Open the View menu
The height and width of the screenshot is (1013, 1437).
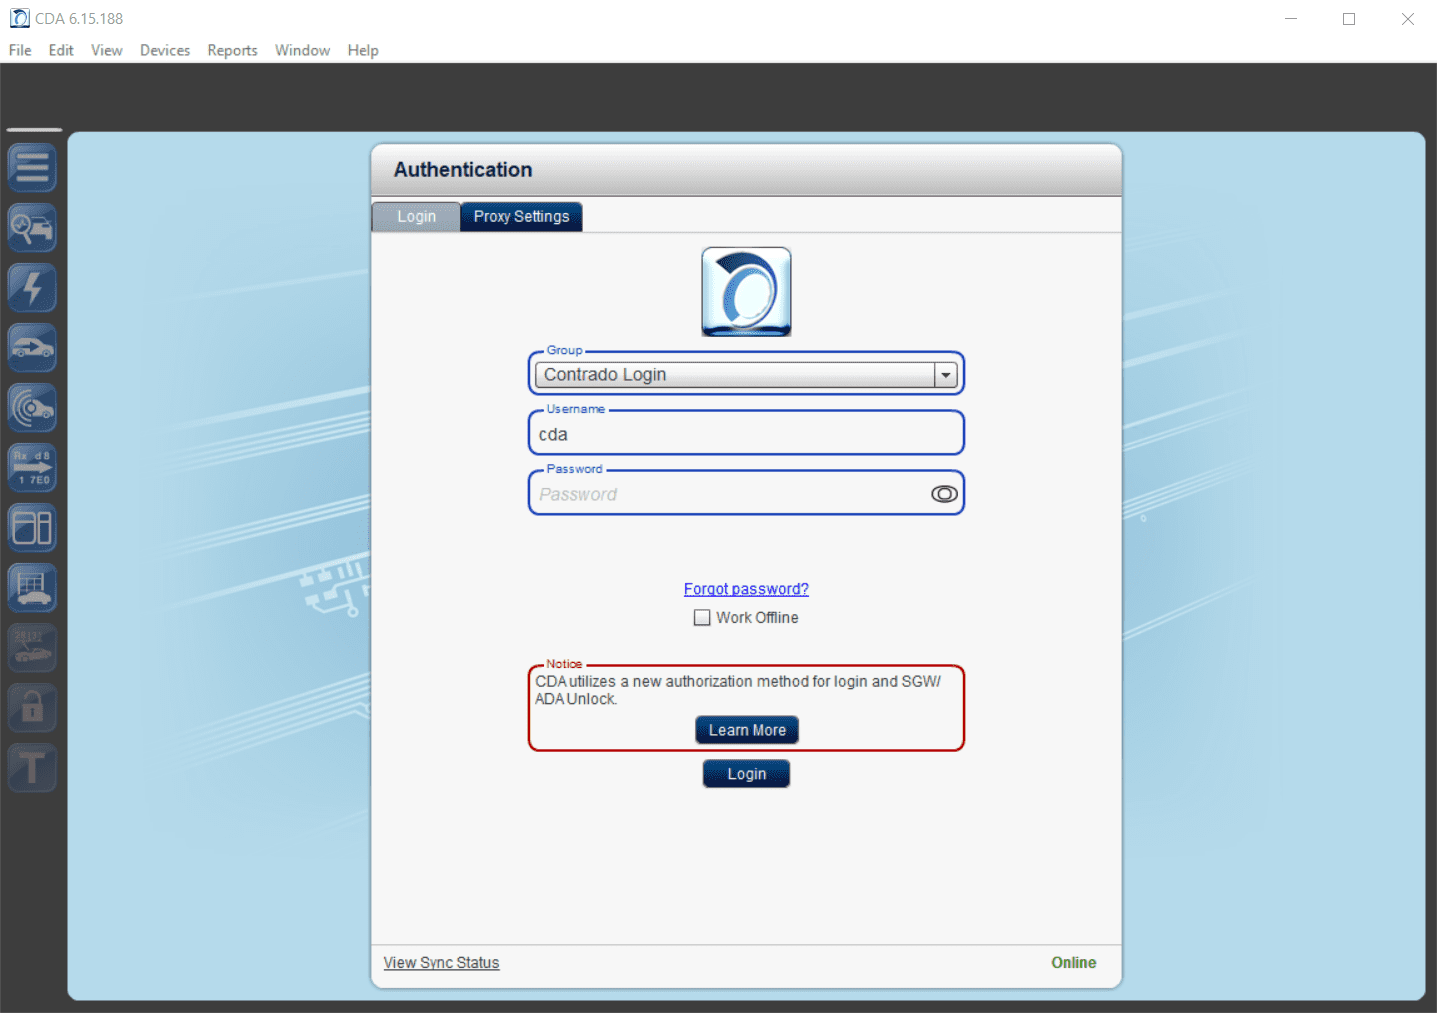[107, 50]
